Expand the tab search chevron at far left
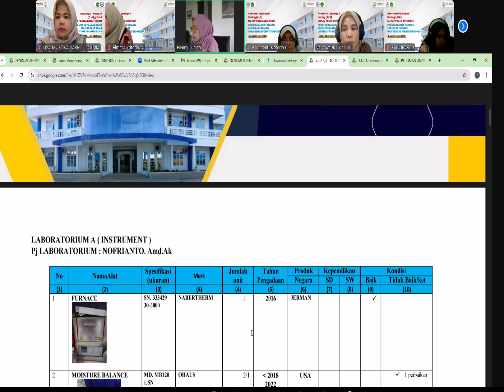Screen dimensions: 504x392 tap(2, 60)
